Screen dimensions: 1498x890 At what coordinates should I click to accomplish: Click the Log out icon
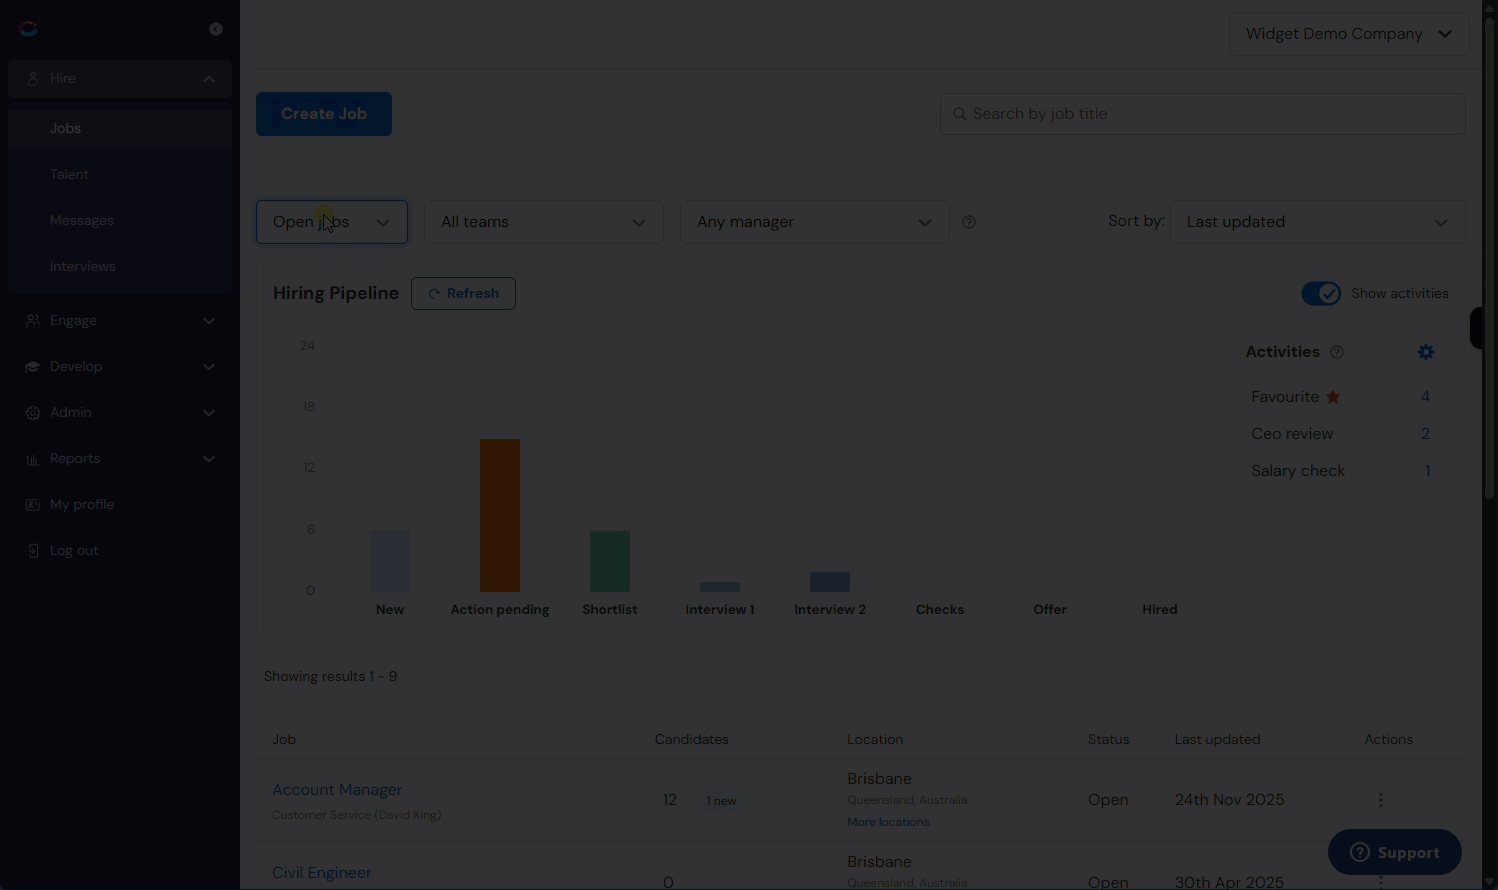[x=33, y=550]
